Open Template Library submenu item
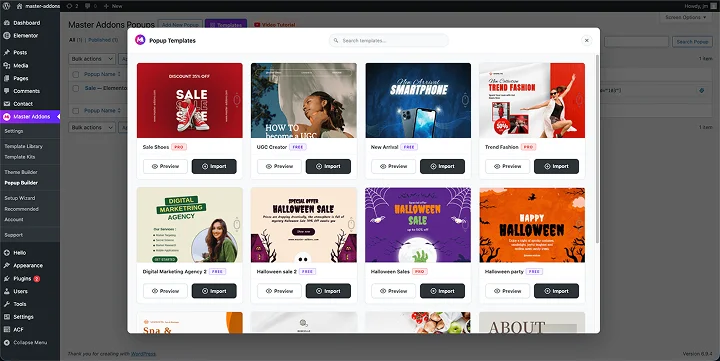 (x=23, y=146)
